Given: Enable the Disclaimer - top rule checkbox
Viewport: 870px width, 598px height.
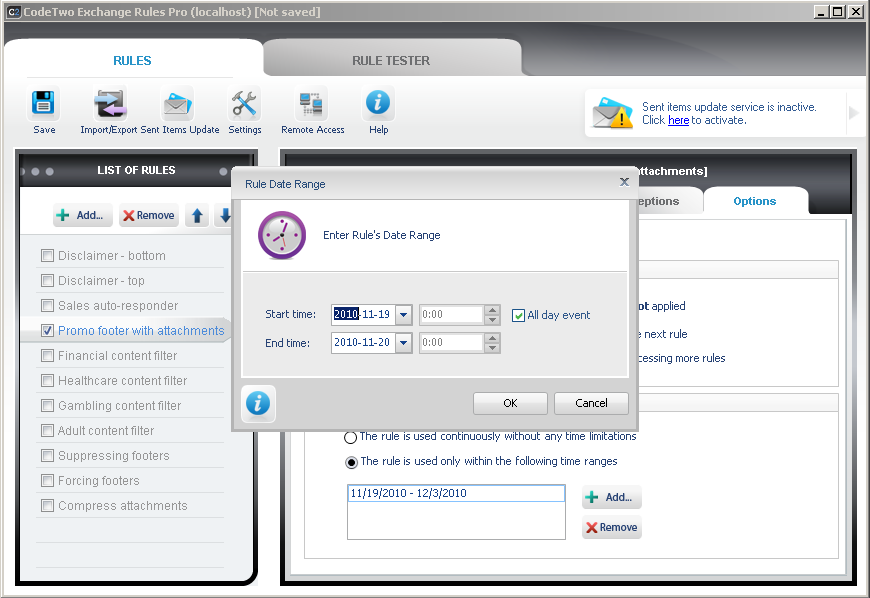Looking at the screenshot, I should coord(47,281).
